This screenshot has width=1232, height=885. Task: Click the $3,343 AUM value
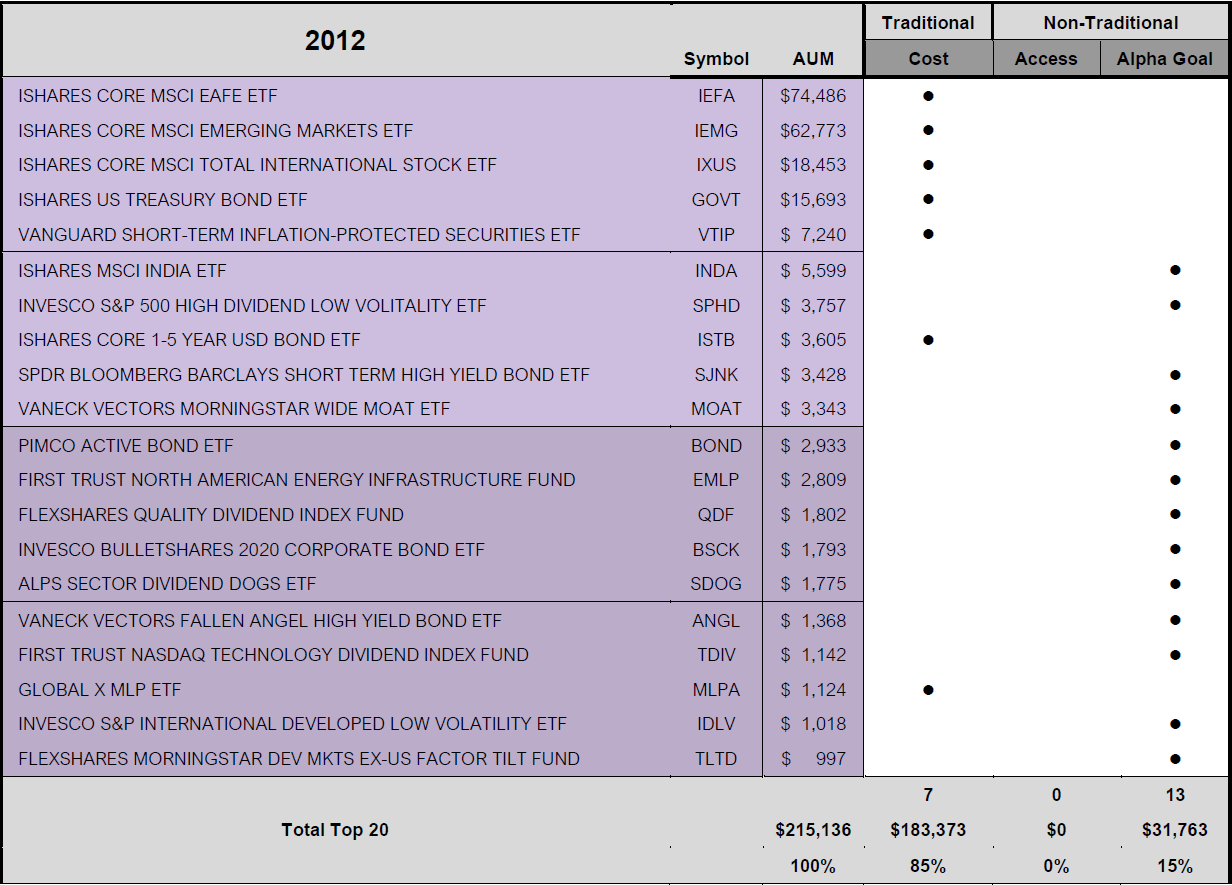click(x=813, y=409)
